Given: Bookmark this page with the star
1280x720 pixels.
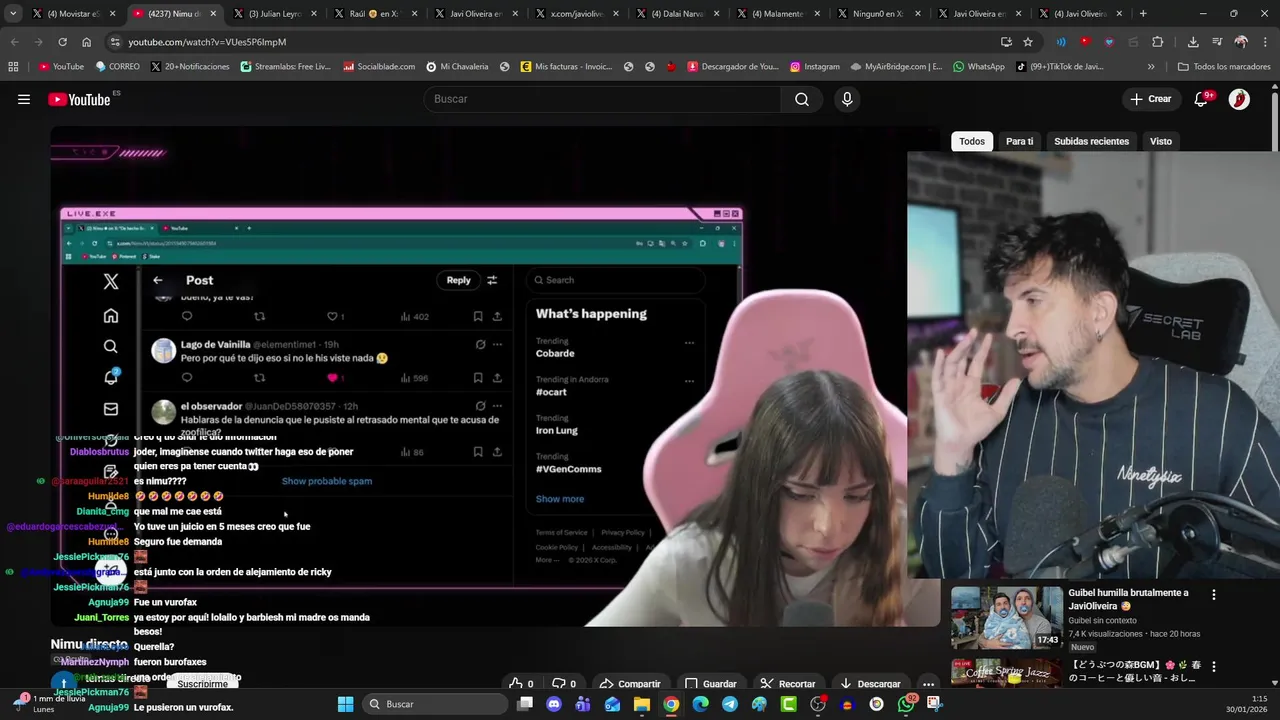Looking at the screenshot, I should (x=1028, y=42).
